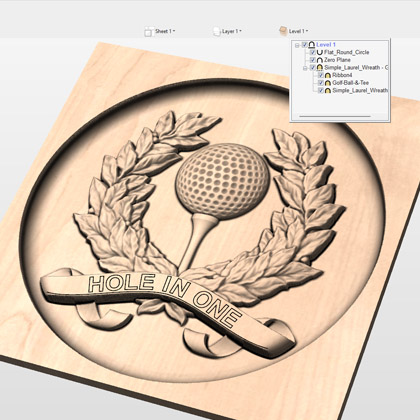Click the component tree horizontal scrollbar
The image size is (420, 420).
point(335,116)
